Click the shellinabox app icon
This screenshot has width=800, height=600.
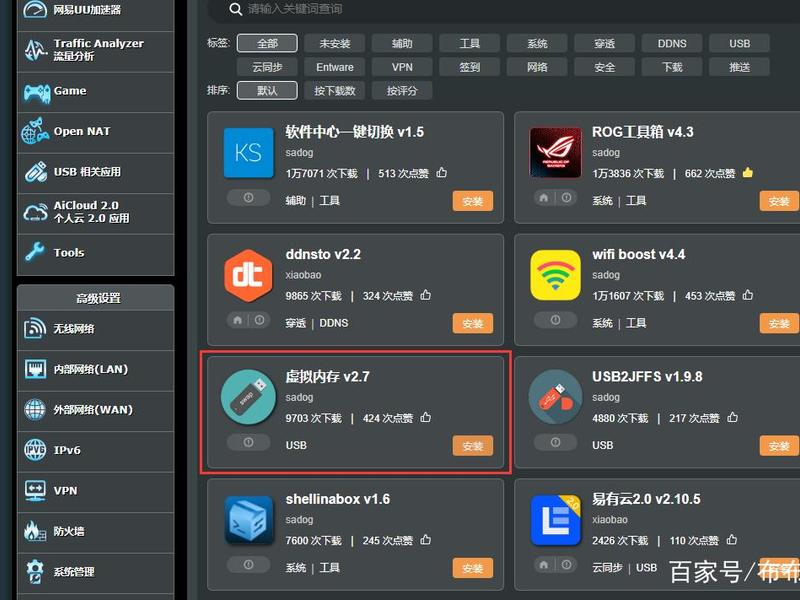(248, 520)
